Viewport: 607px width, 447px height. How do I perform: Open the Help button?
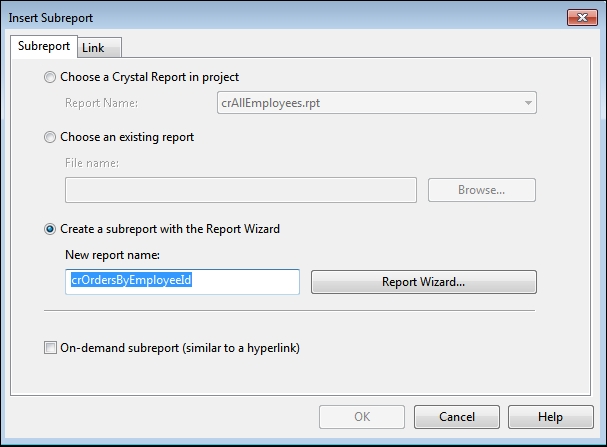550,417
